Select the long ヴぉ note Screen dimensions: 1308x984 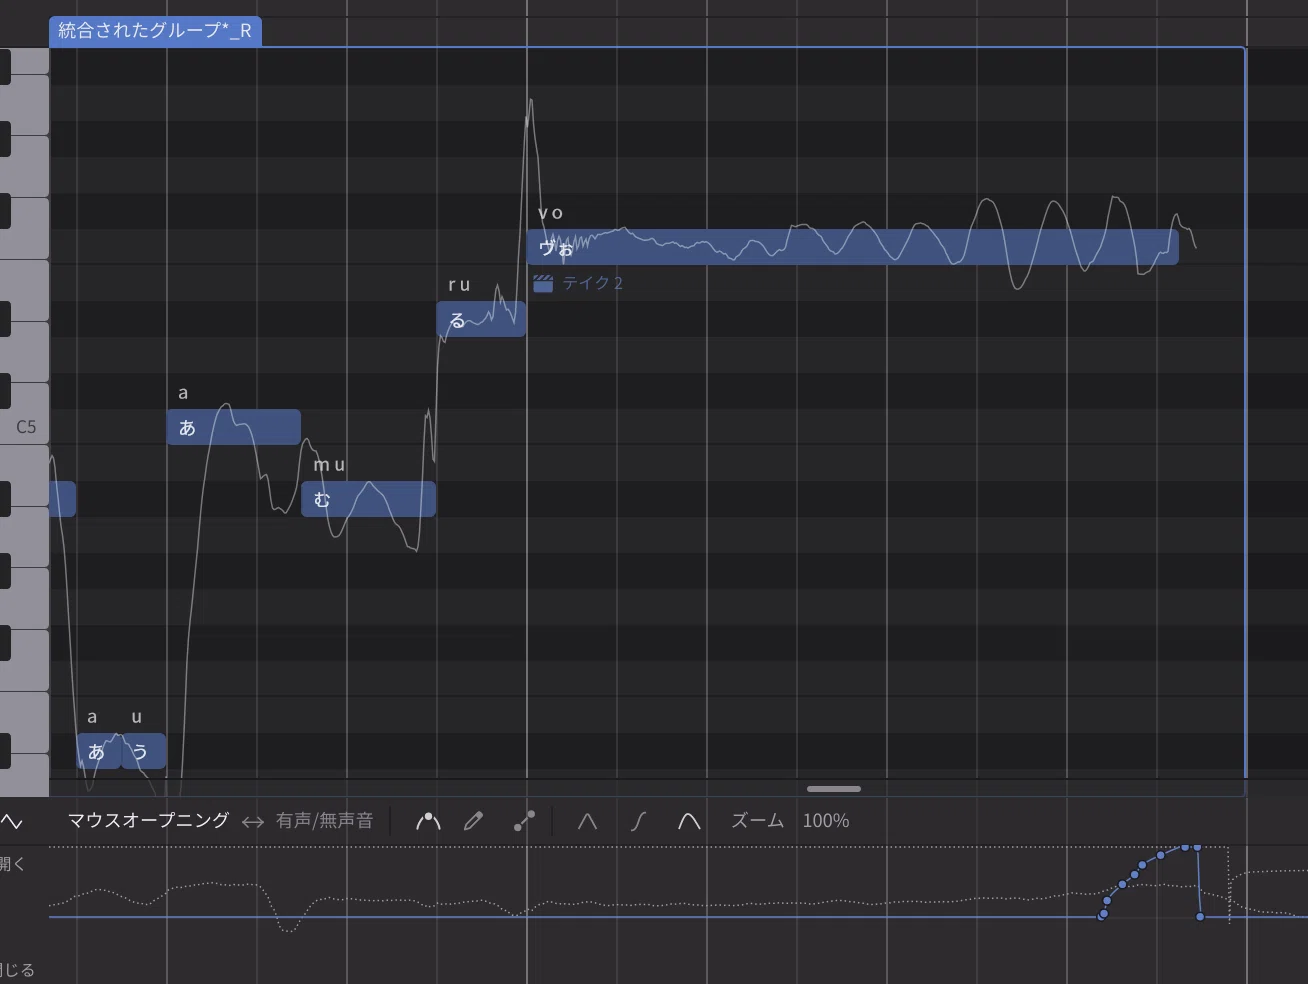(x=853, y=247)
